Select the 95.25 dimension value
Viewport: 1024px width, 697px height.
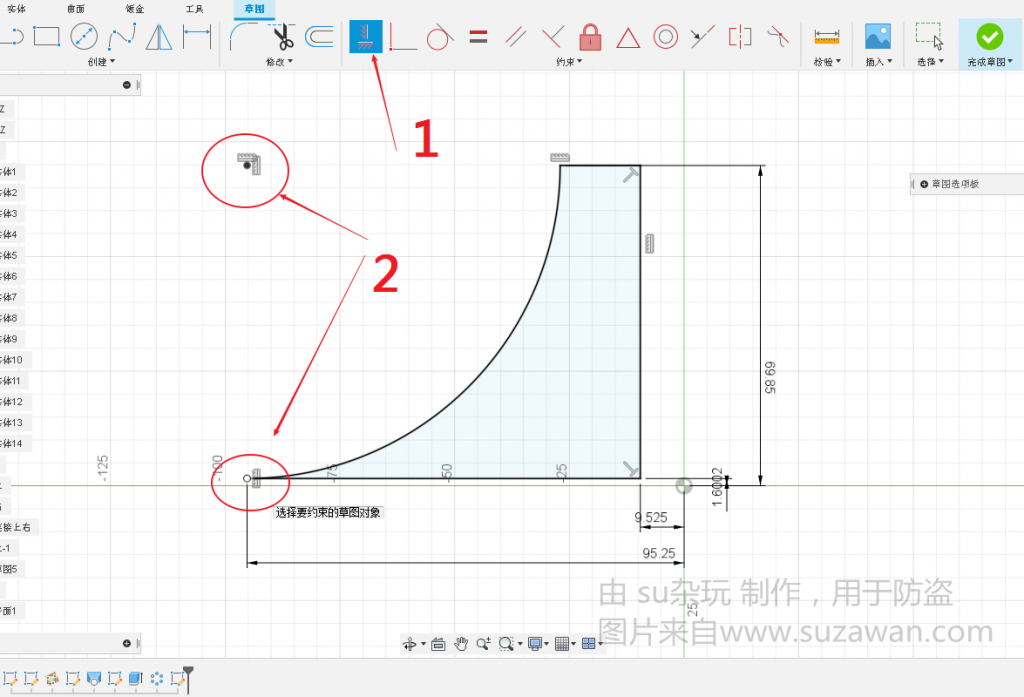tap(658, 553)
